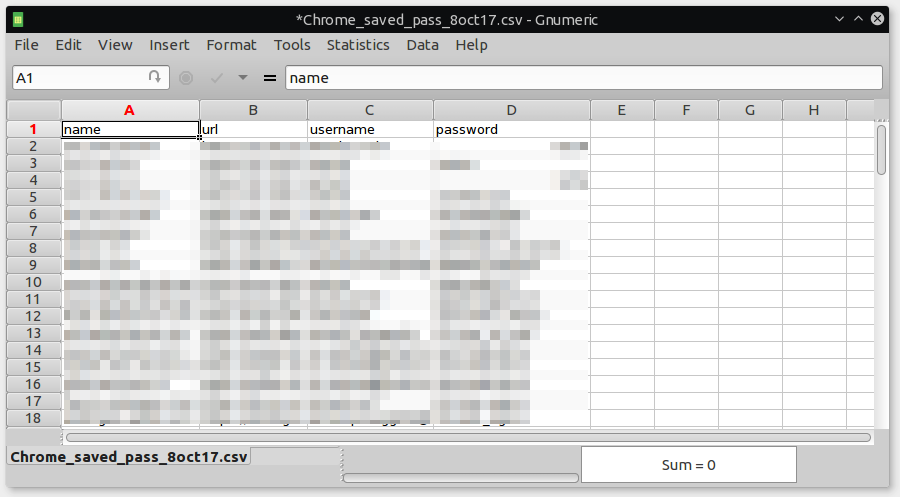Select row 1 header
The image size is (900, 497).
34,129
